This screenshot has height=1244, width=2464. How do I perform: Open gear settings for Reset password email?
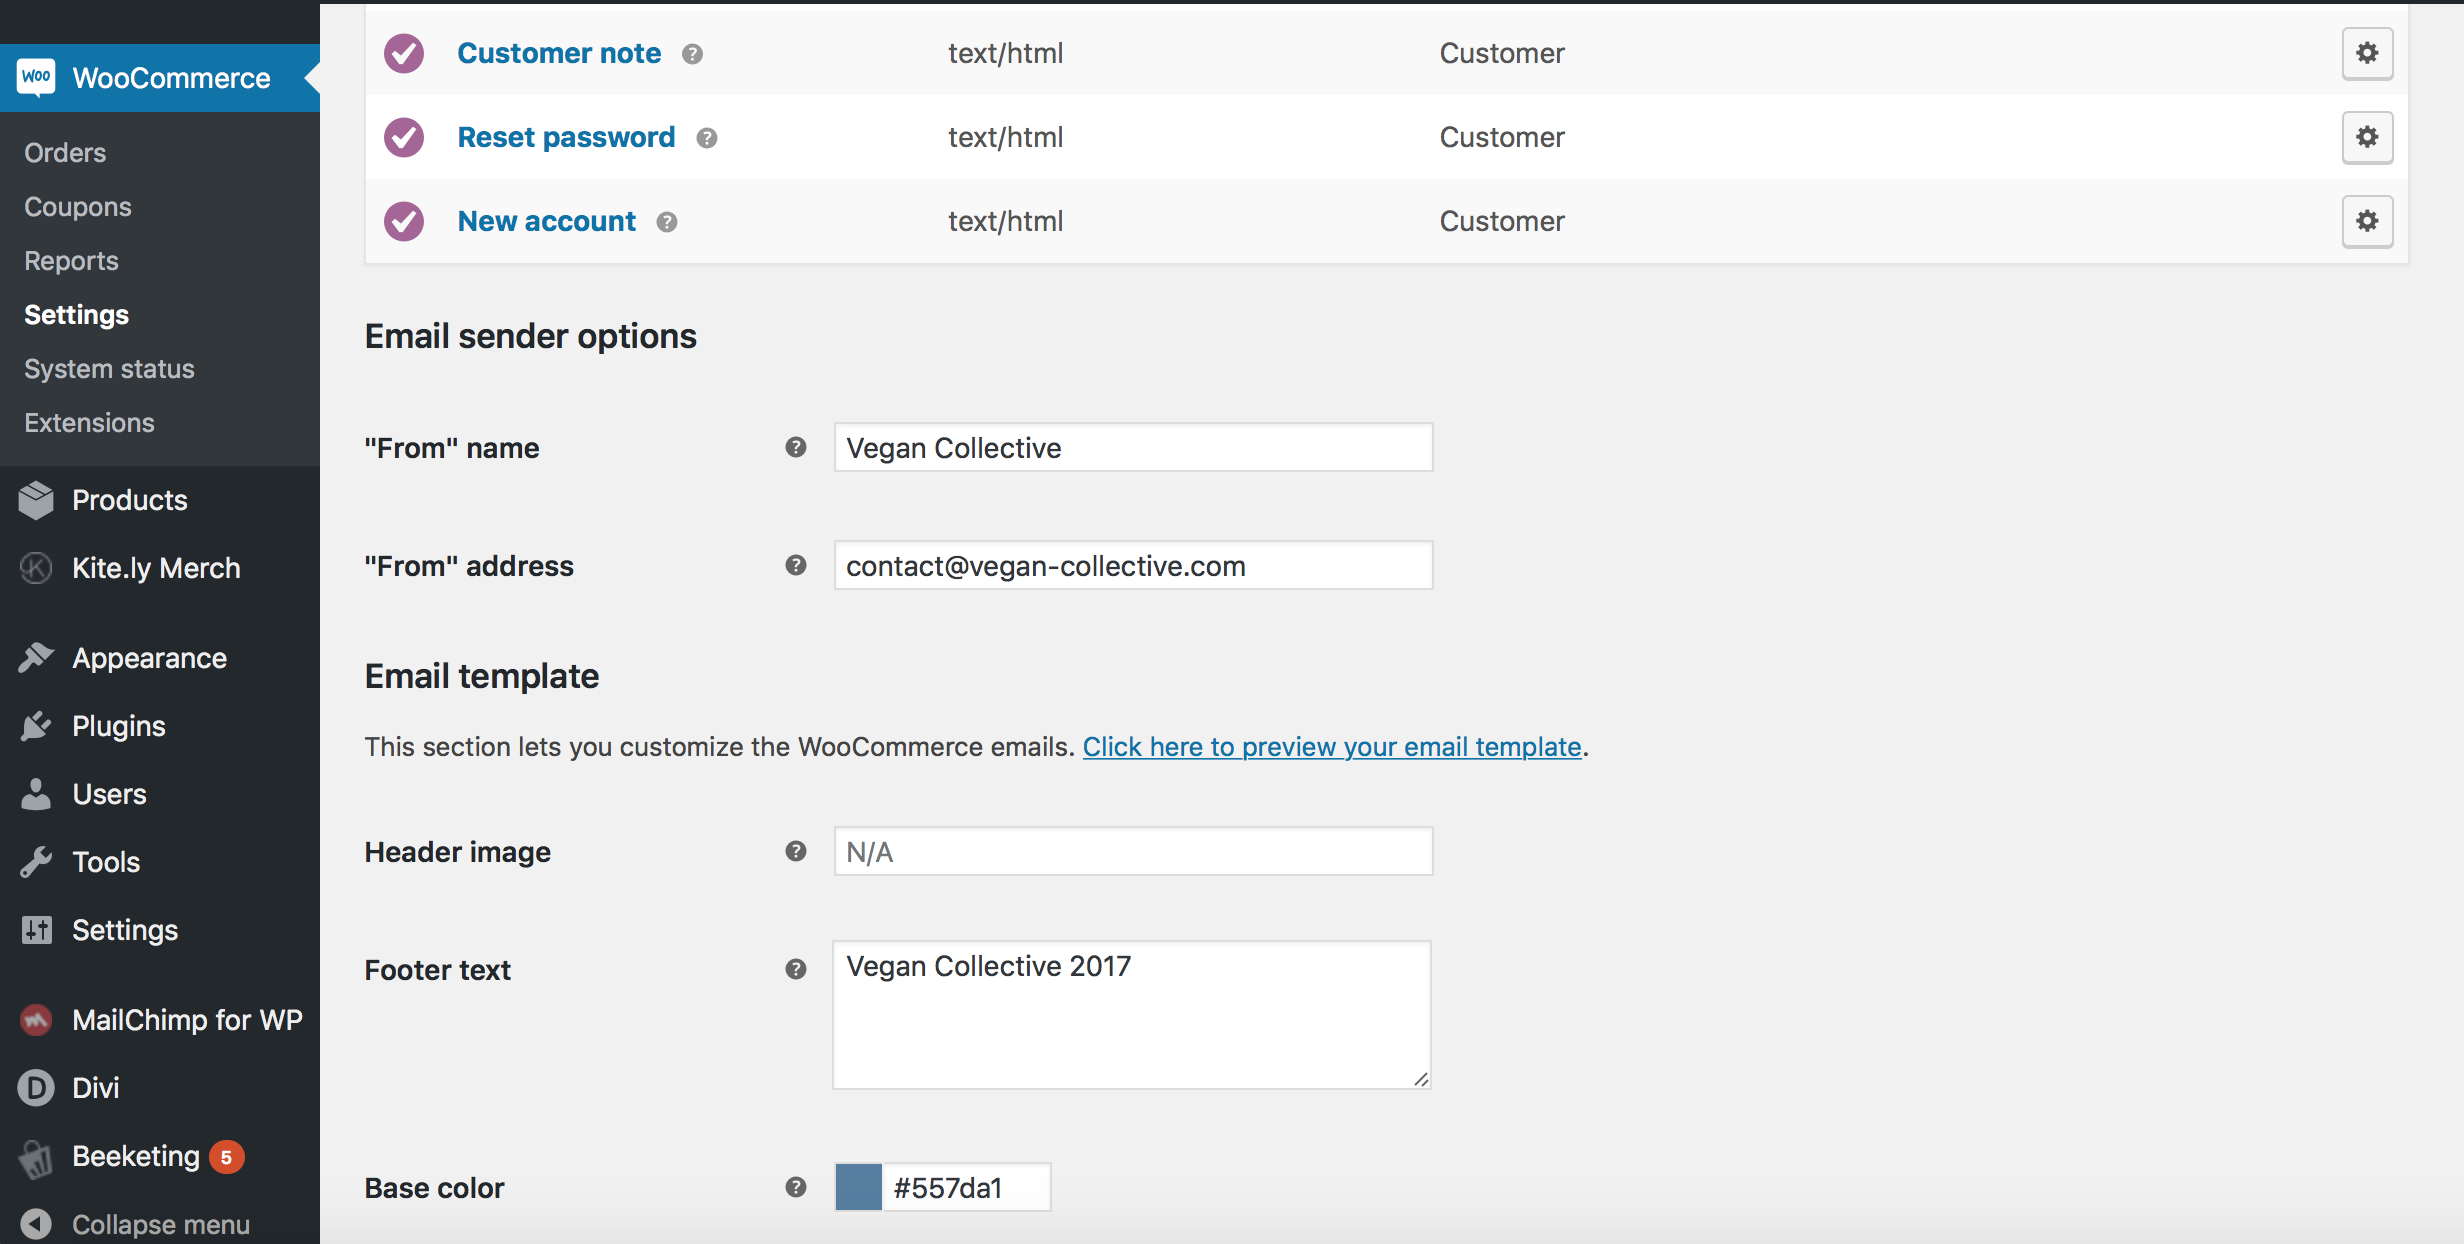point(2367,137)
